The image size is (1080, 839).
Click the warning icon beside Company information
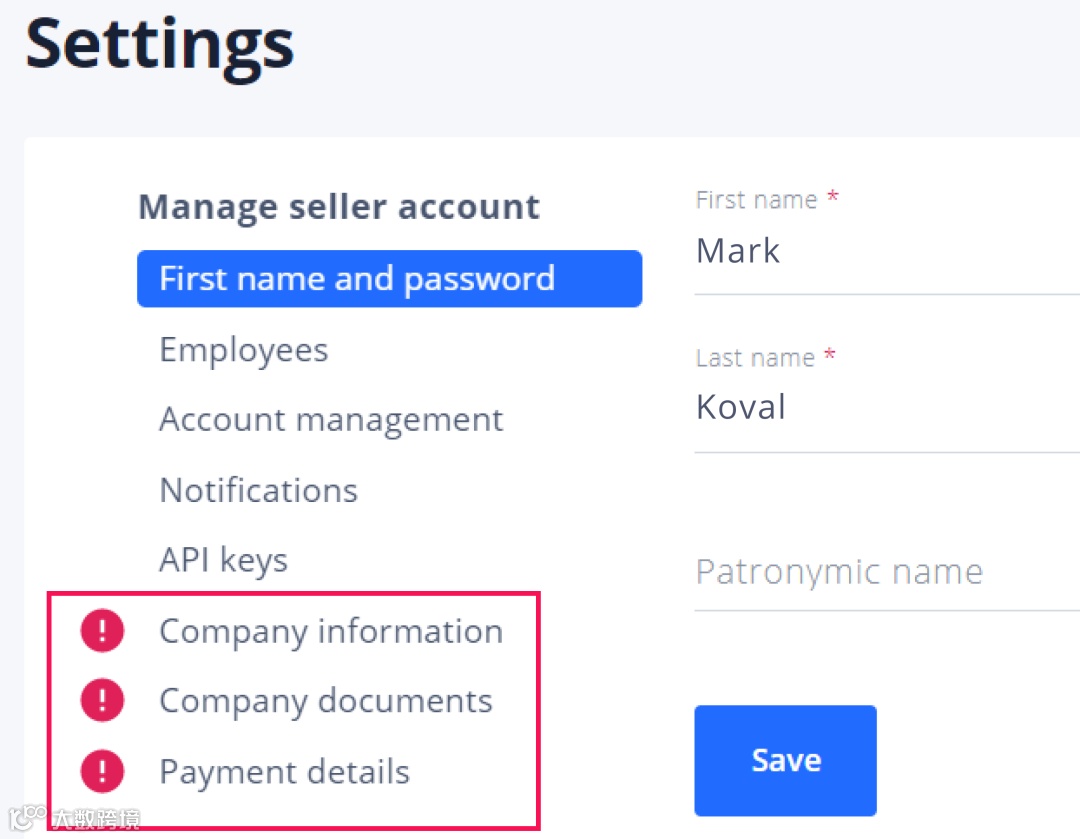pyautogui.click(x=102, y=631)
